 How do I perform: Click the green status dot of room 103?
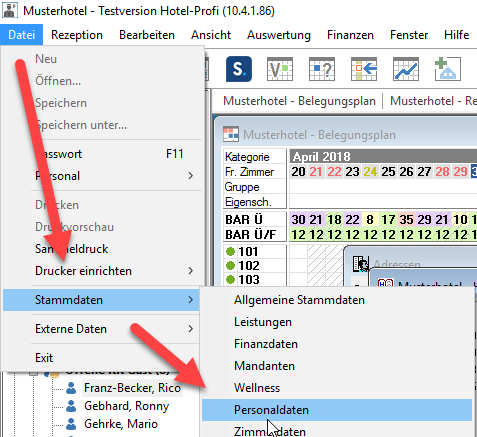[230, 279]
